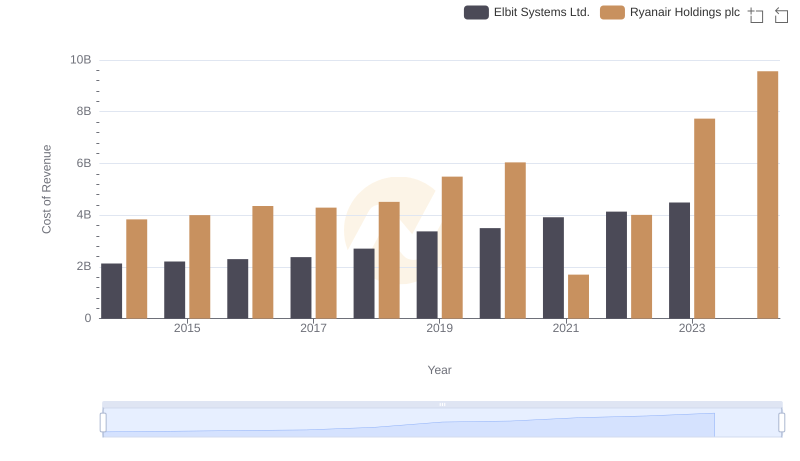
Task: Click the Ryanair bar for 2017
Action: tap(326, 263)
